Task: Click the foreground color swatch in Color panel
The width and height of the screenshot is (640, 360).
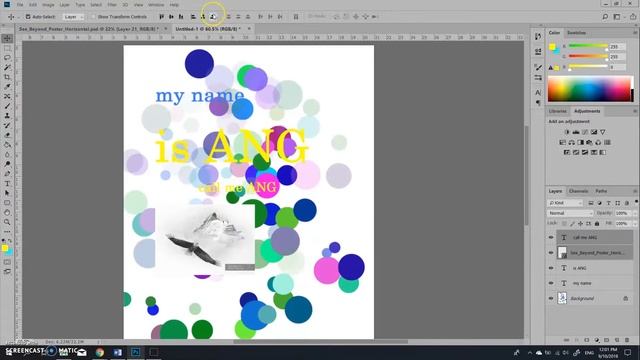Action: click(552, 47)
